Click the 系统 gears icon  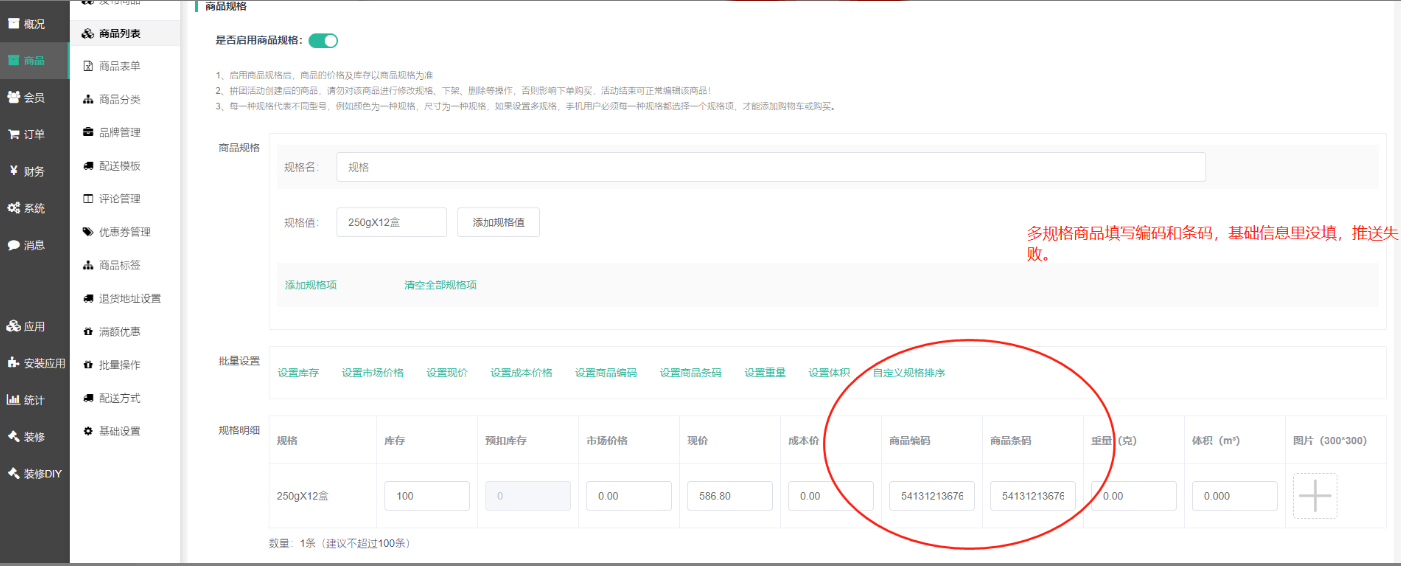(14, 208)
